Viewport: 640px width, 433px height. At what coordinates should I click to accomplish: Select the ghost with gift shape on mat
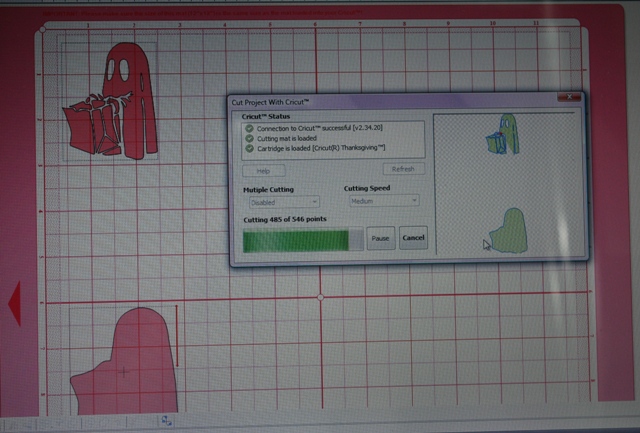pyautogui.click(x=110, y=101)
